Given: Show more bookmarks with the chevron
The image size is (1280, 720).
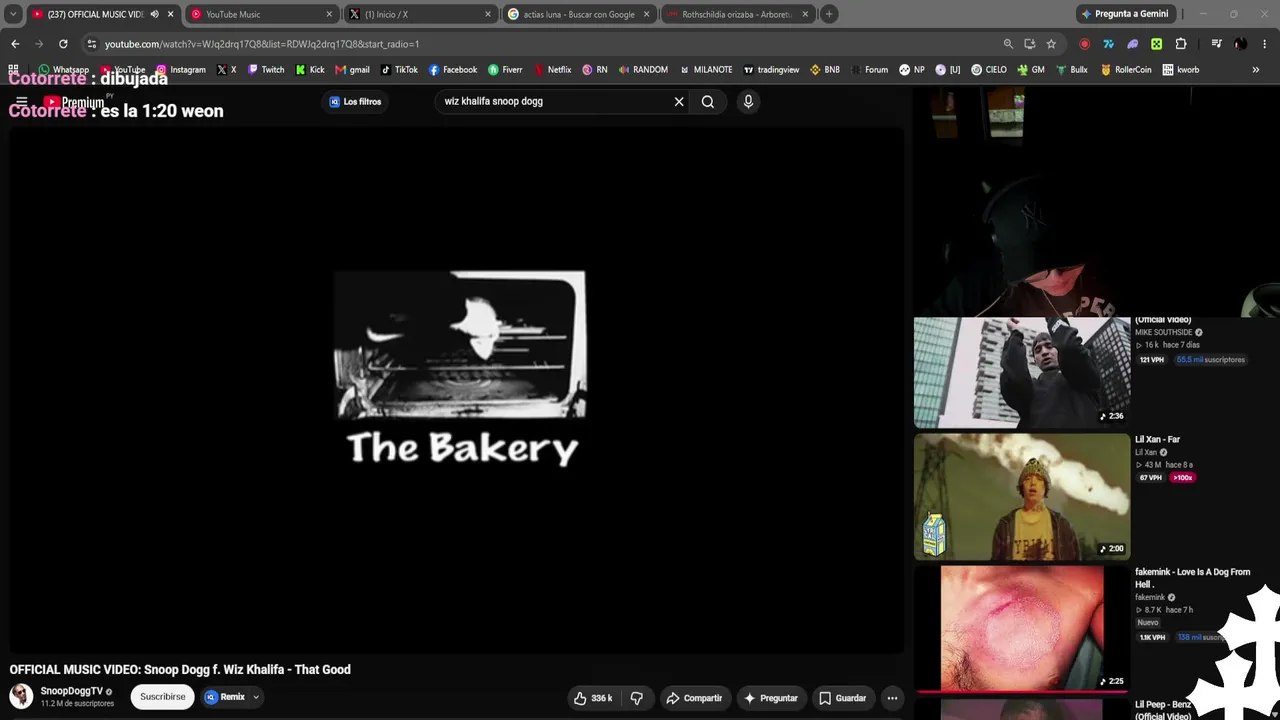Looking at the screenshot, I should coord(1256,70).
